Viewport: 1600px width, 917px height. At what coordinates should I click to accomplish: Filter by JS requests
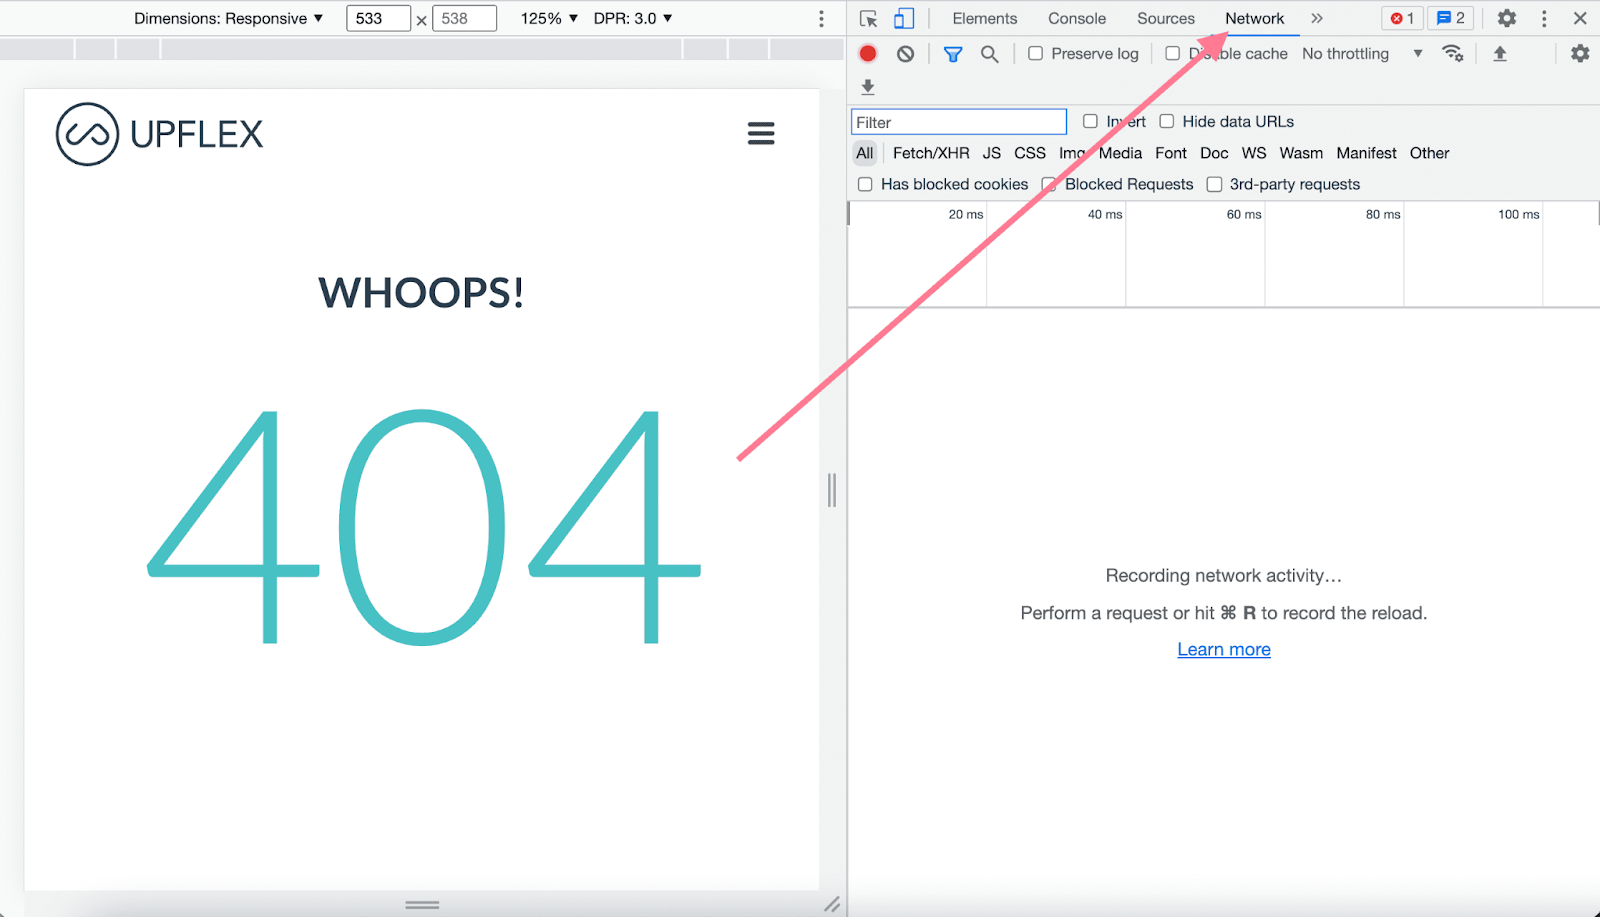coord(992,153)
